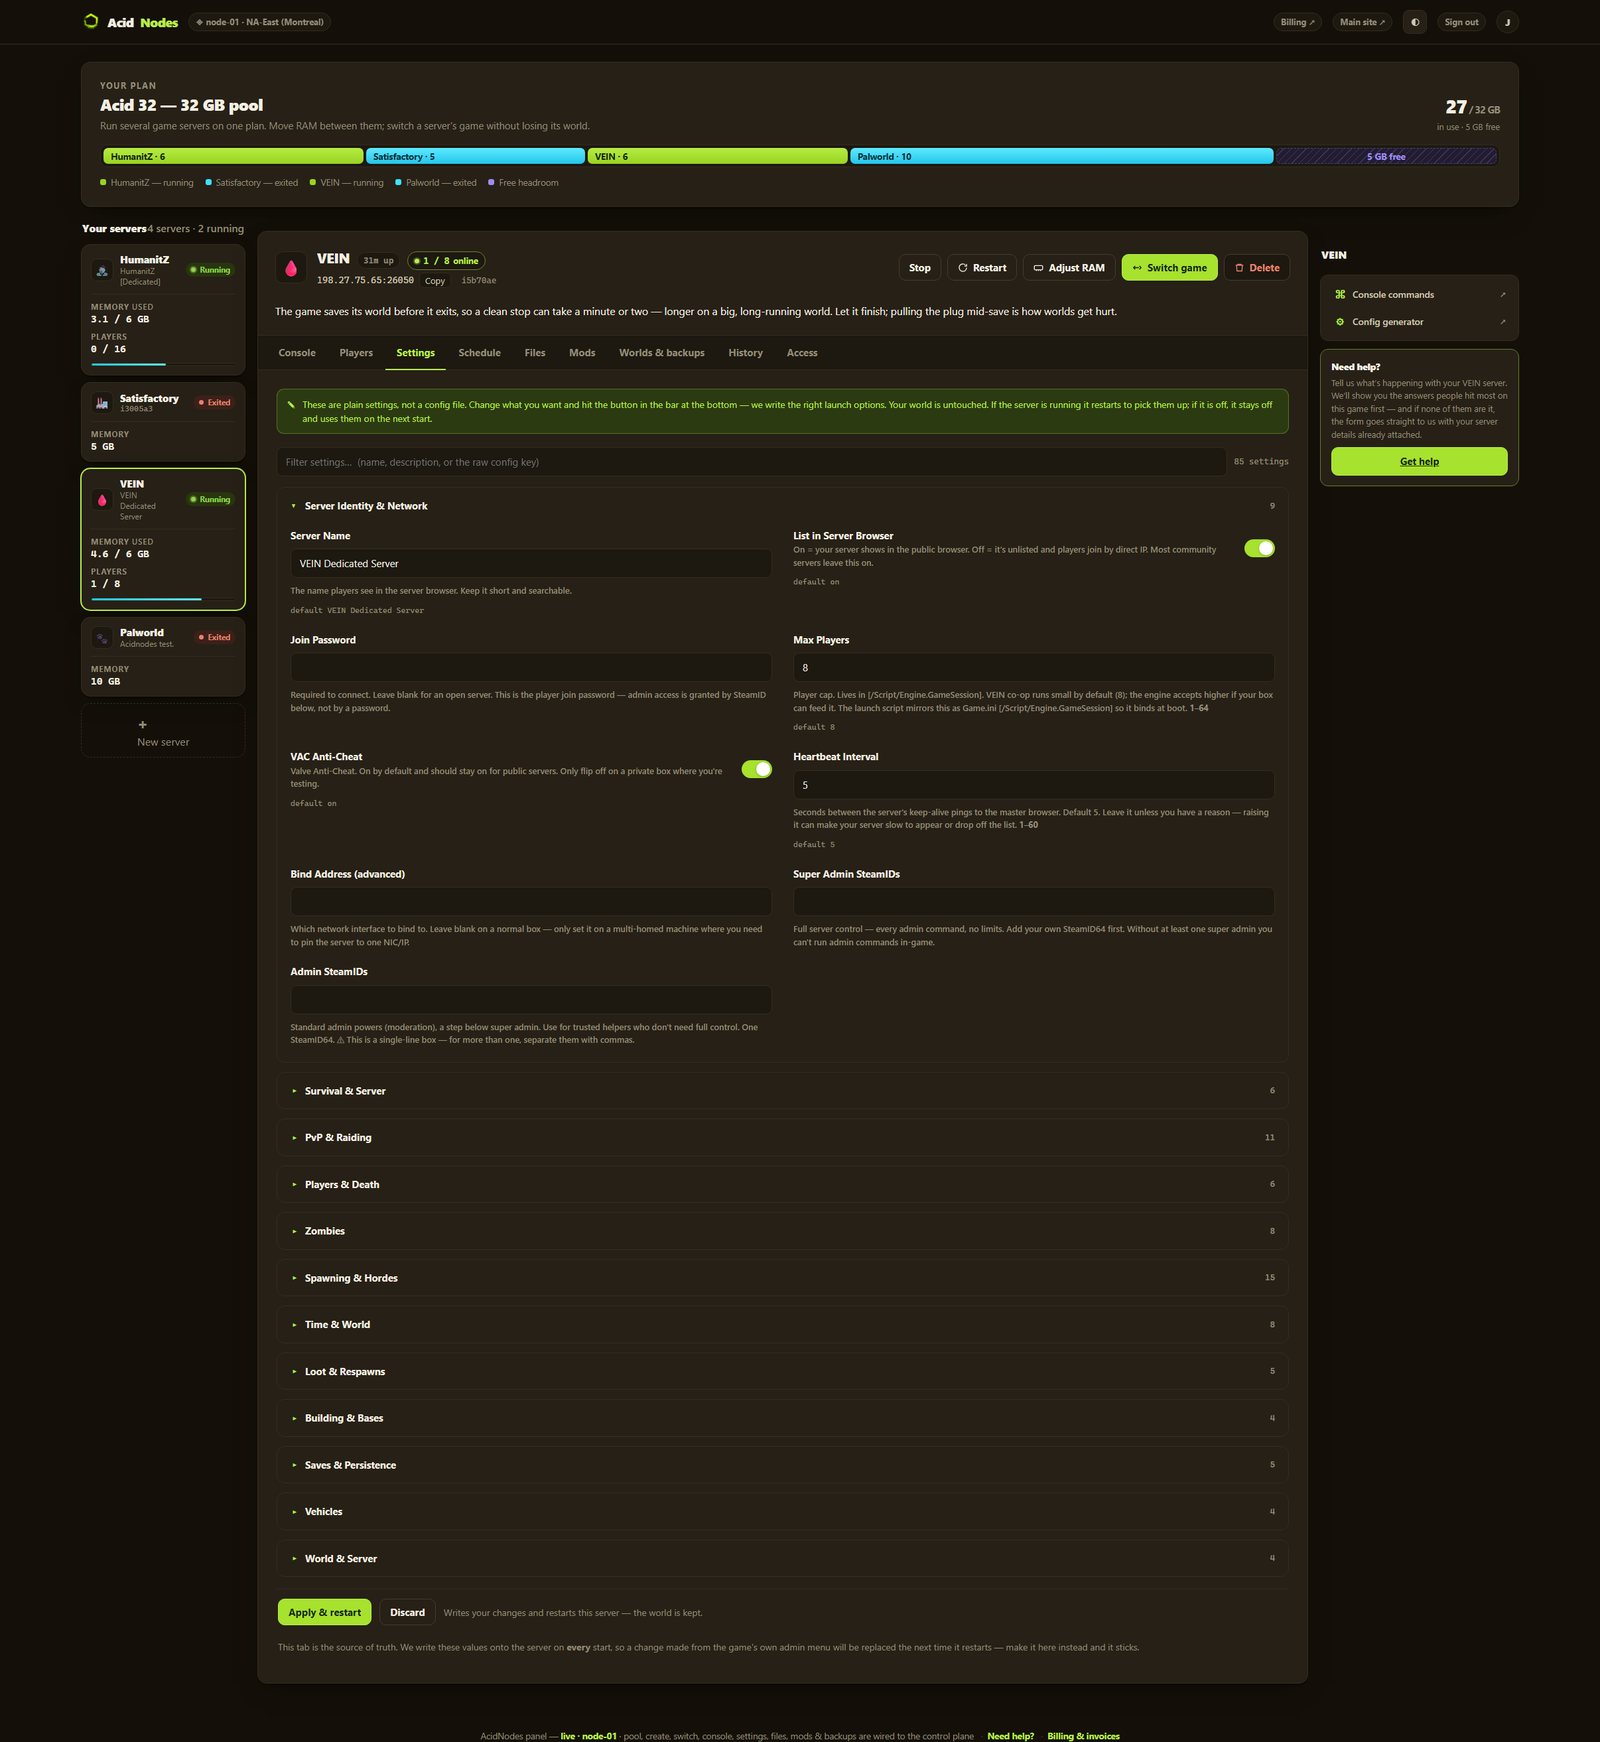This screenshot has height=1742, width=1600.
Task: Toggle List in Server Browser off
Action: [1259, 548]
